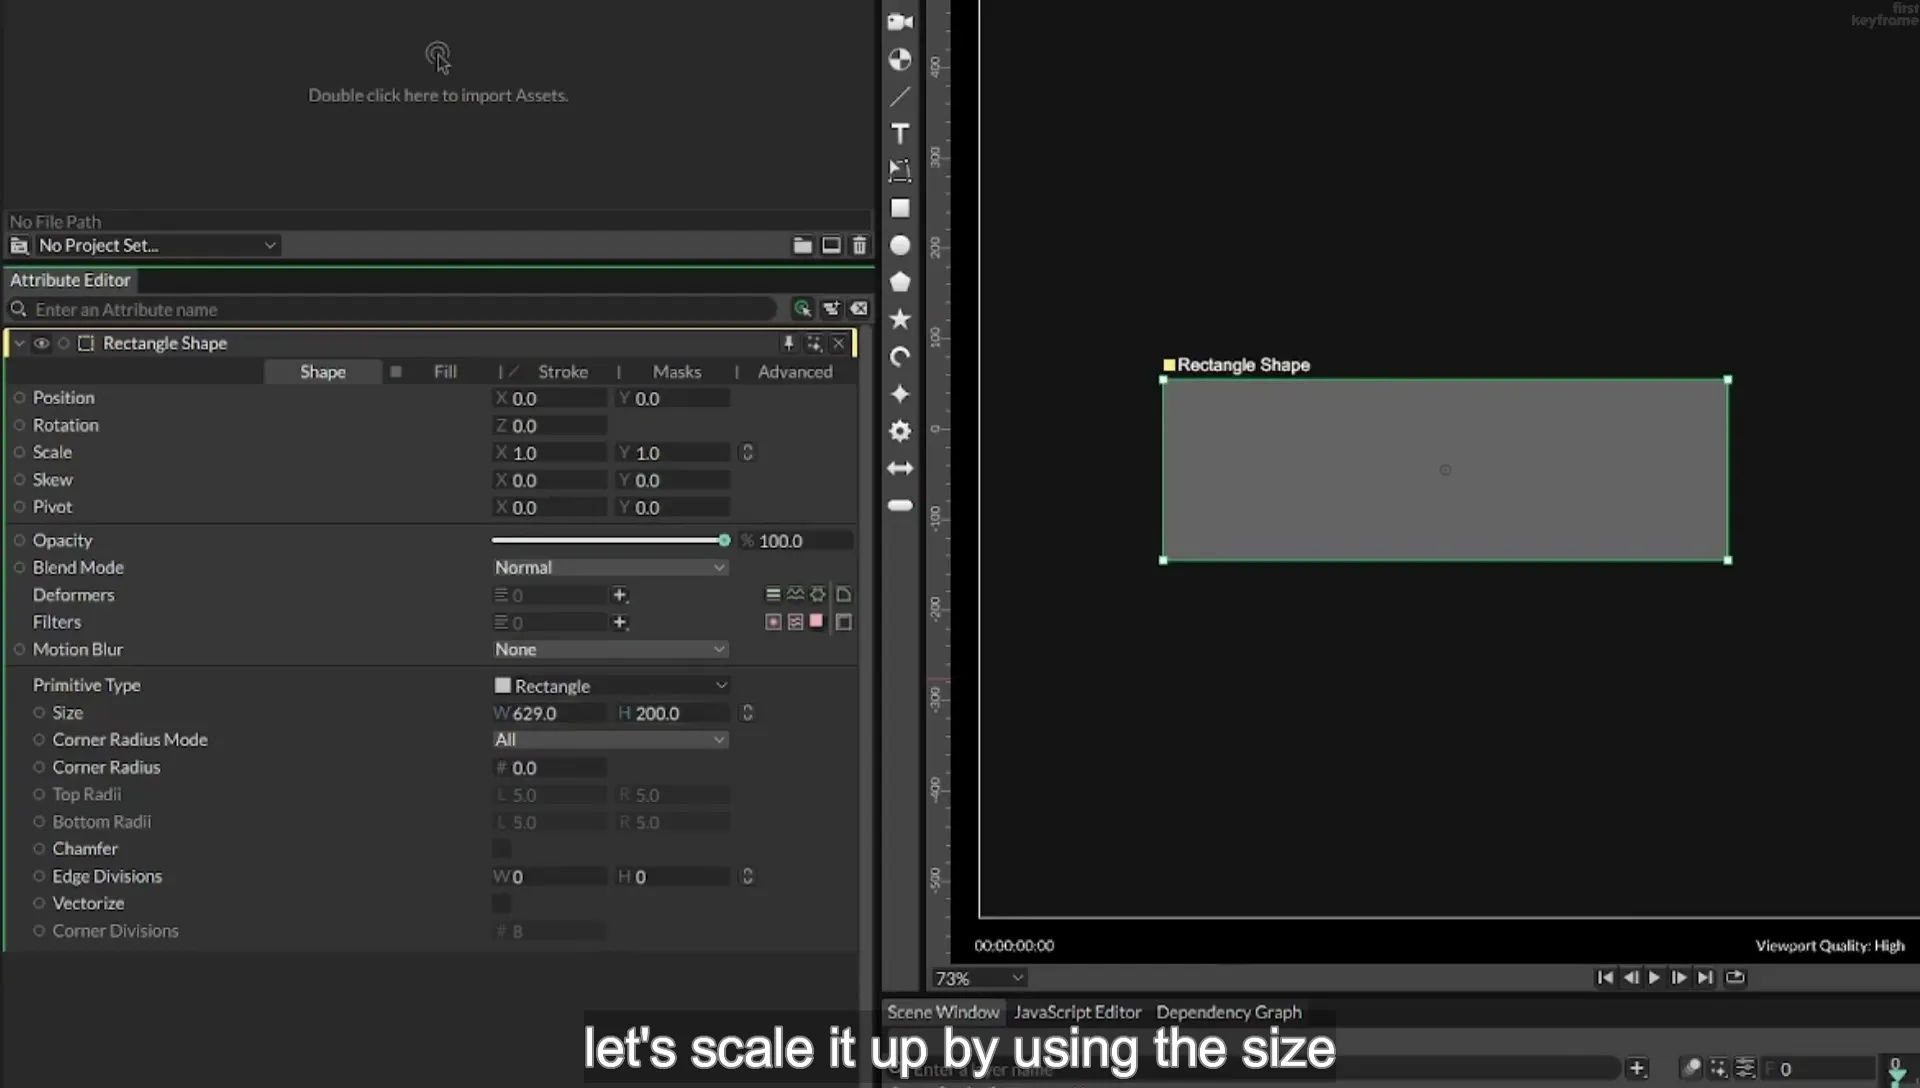1920x1088 pixels.
Task: Select the line drawing tool
Action: 900,97
